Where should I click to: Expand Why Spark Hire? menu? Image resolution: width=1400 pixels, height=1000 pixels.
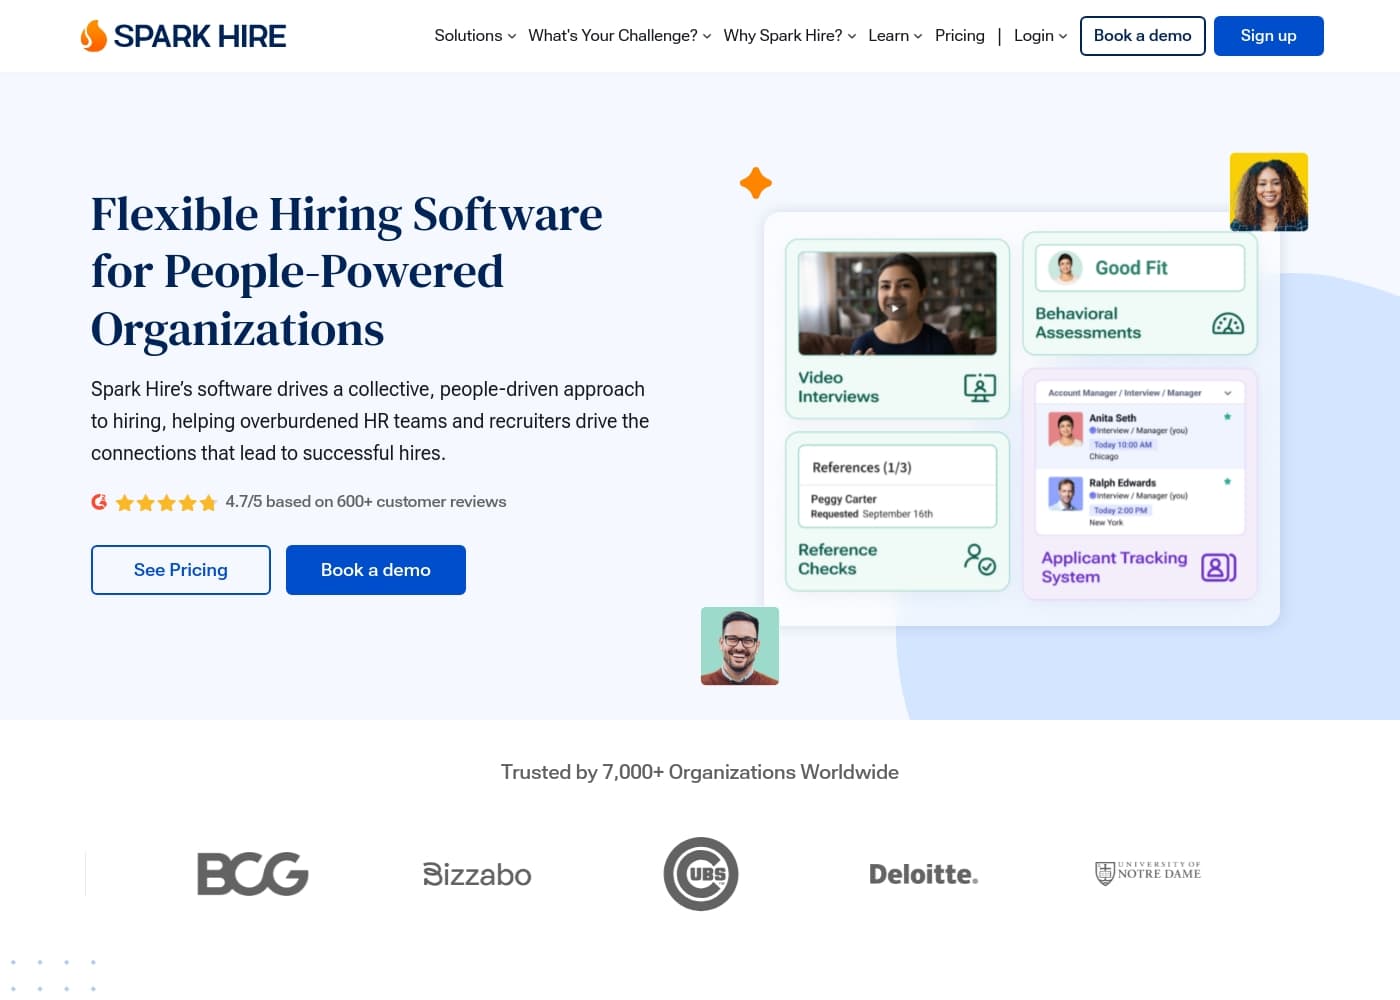tap(790, 36)
